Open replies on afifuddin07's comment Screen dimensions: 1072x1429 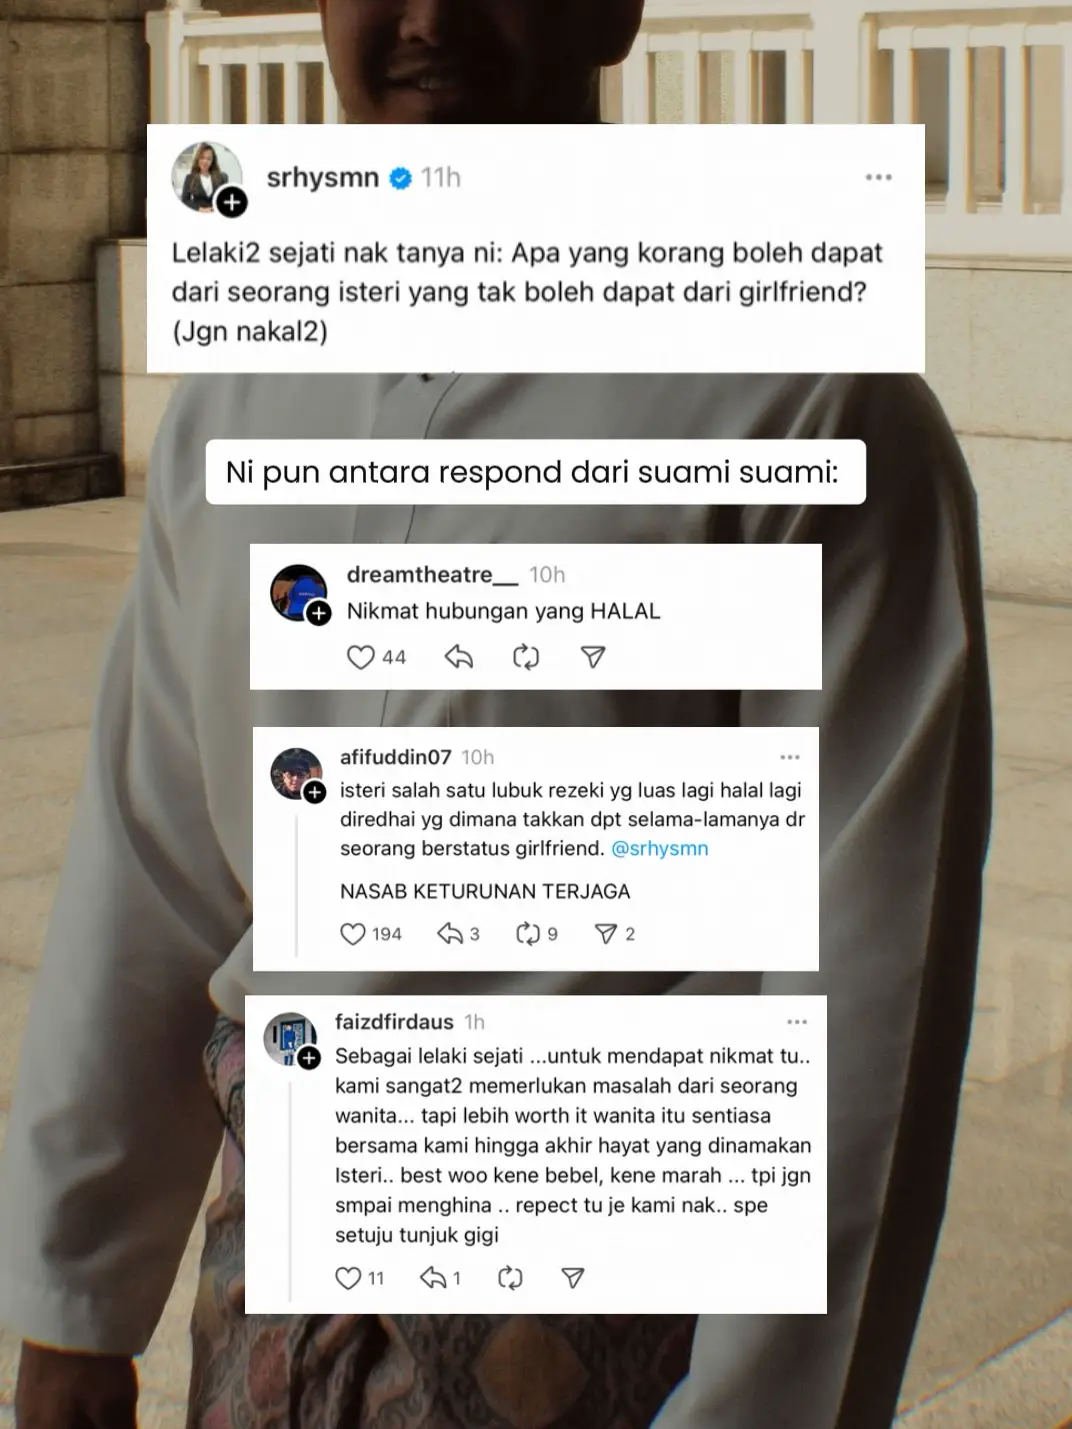(450, 934)
